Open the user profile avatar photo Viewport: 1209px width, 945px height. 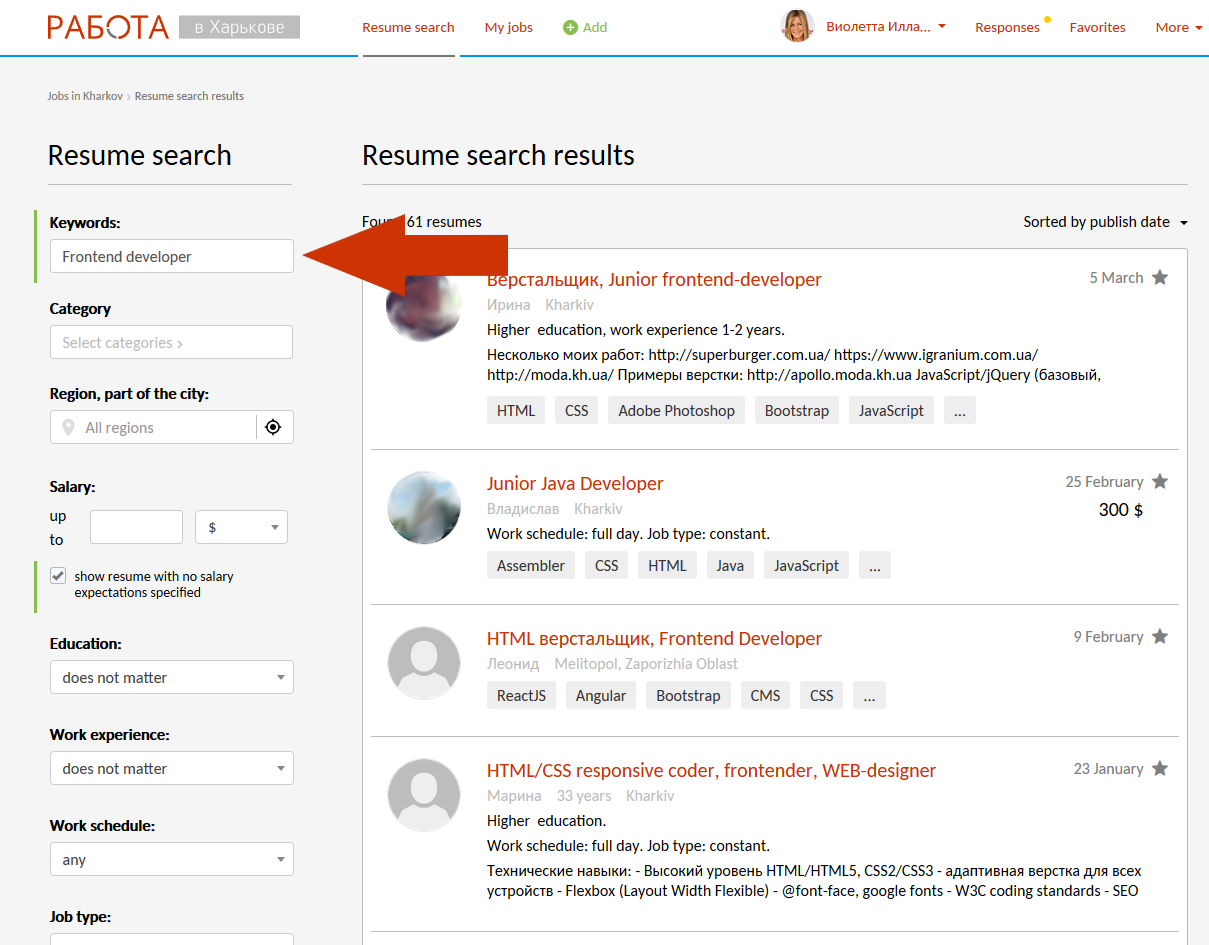(x=797, y=27)
